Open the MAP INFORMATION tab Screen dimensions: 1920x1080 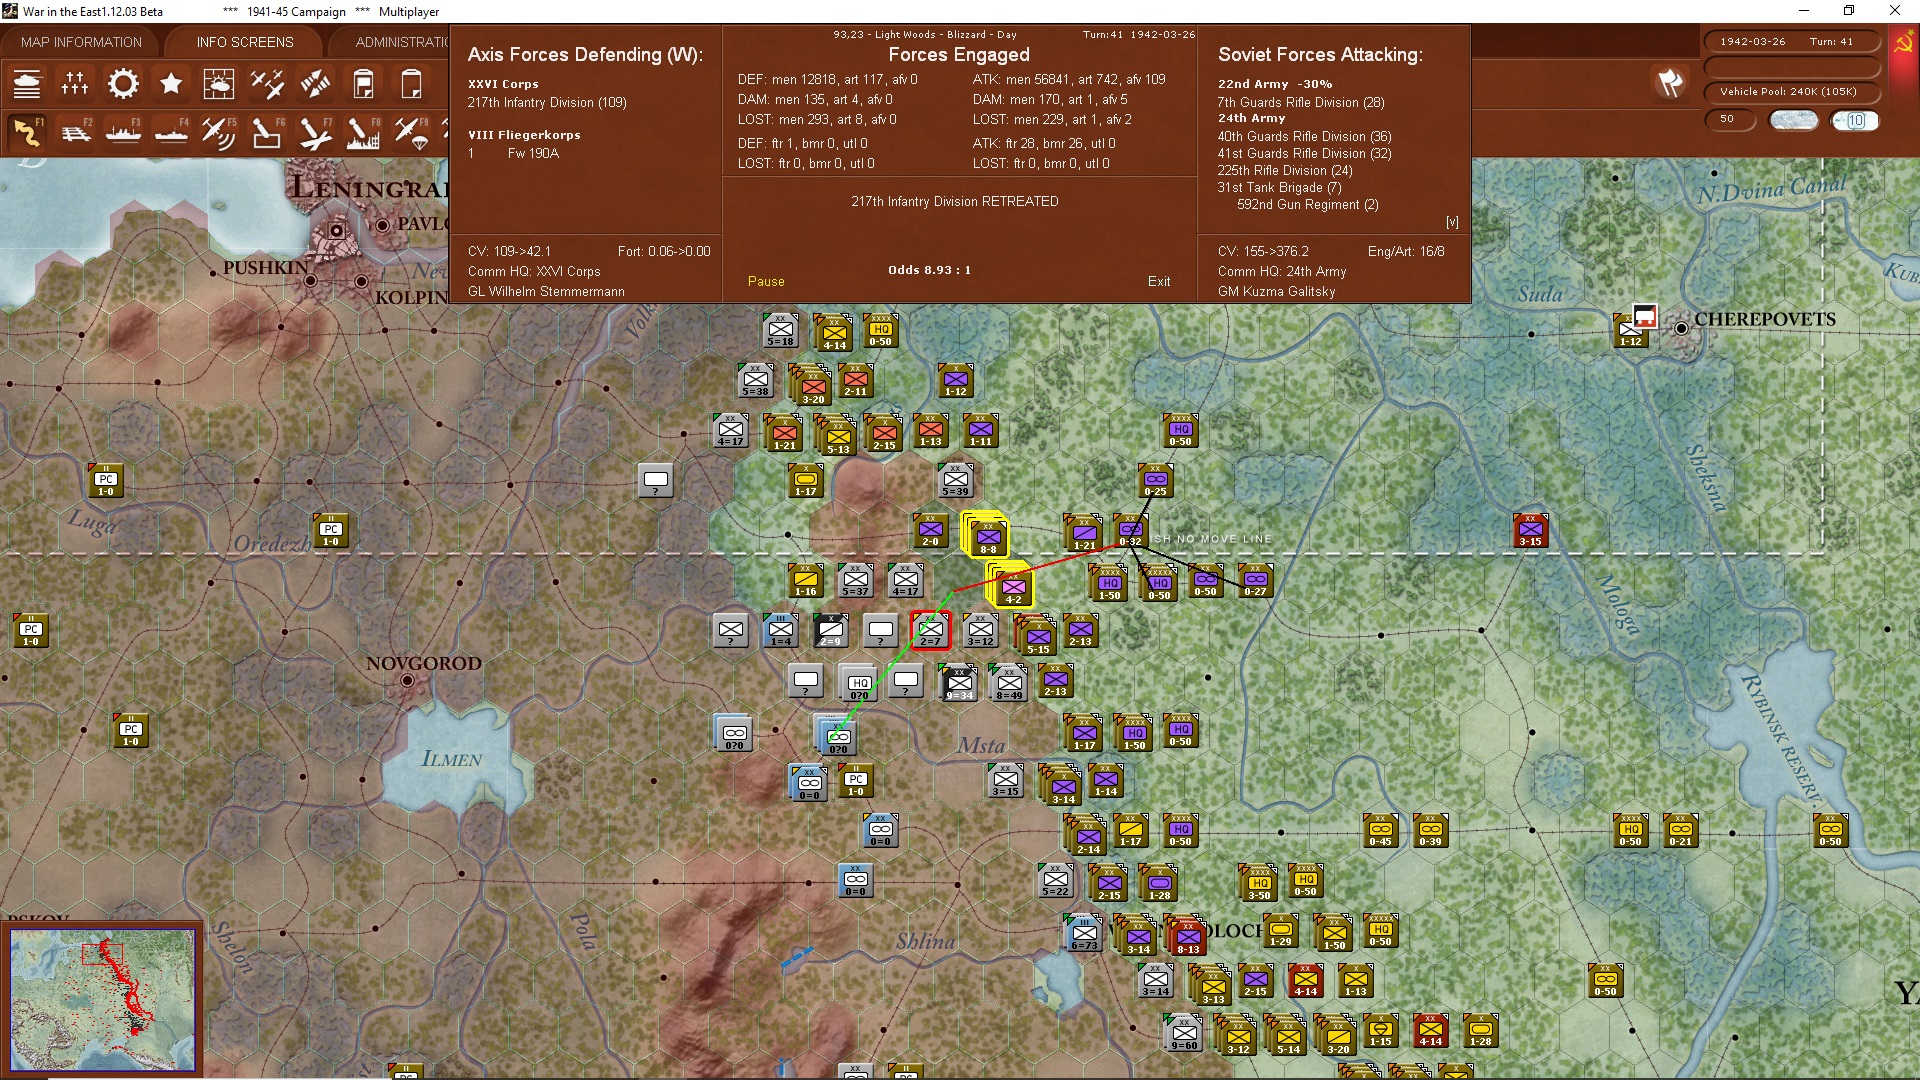(81, 42)
